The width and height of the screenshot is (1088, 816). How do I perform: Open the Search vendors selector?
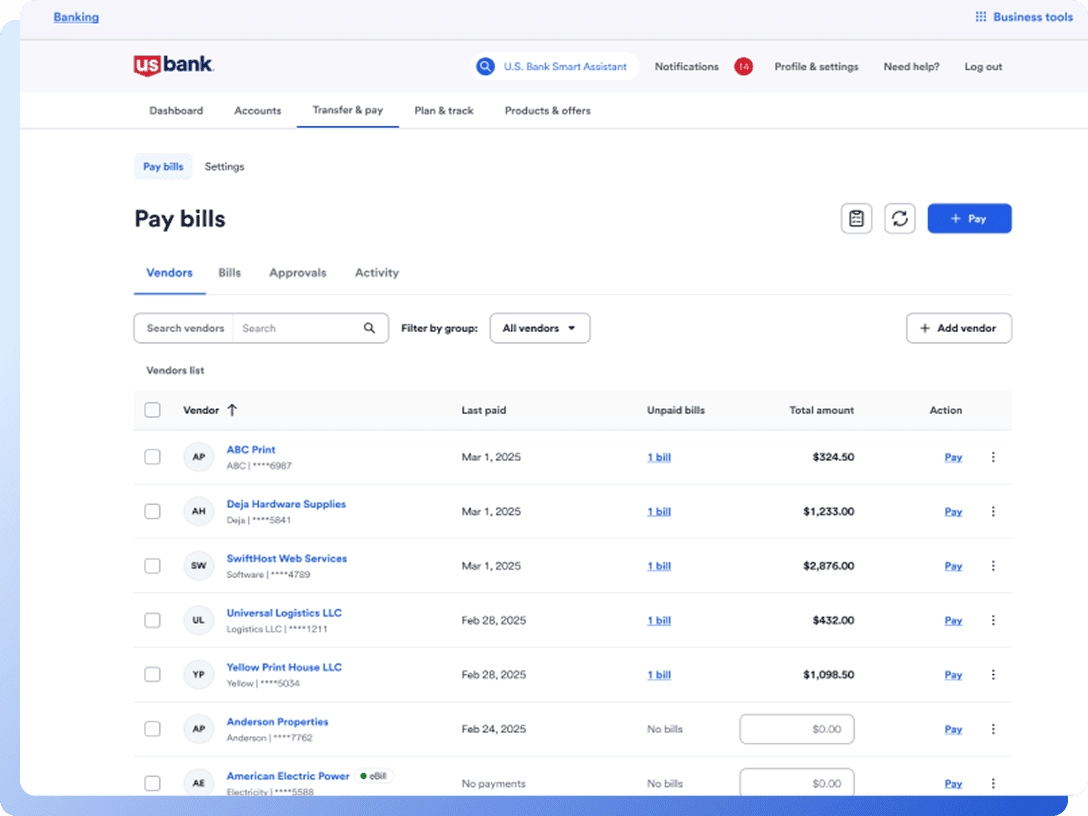point(184,328)
